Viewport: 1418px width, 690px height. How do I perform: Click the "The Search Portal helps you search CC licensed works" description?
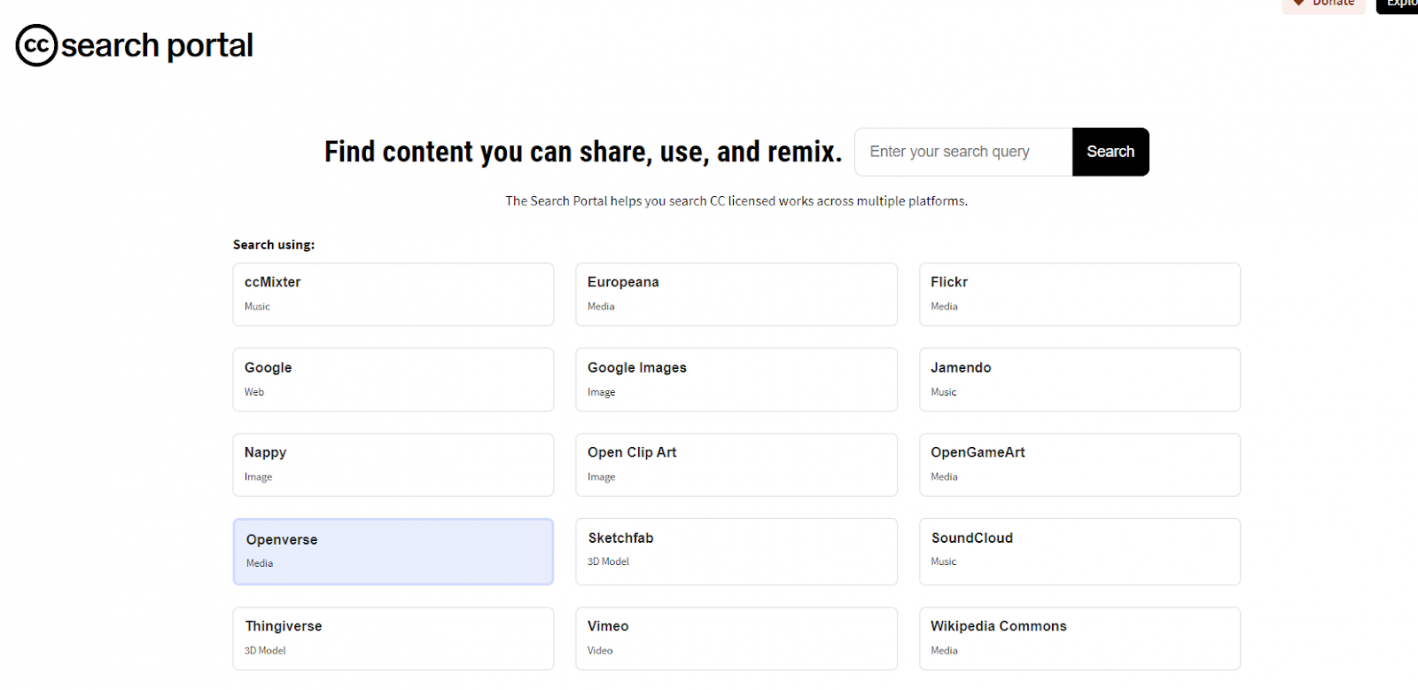(x=736, y=201)
